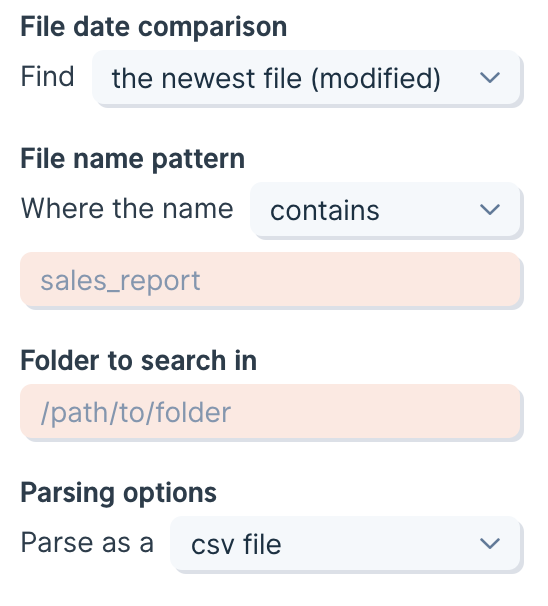Viewport: 548px width, 606px height.
Task: Click the 'Parse as a' label
Action: coord(87,543)
